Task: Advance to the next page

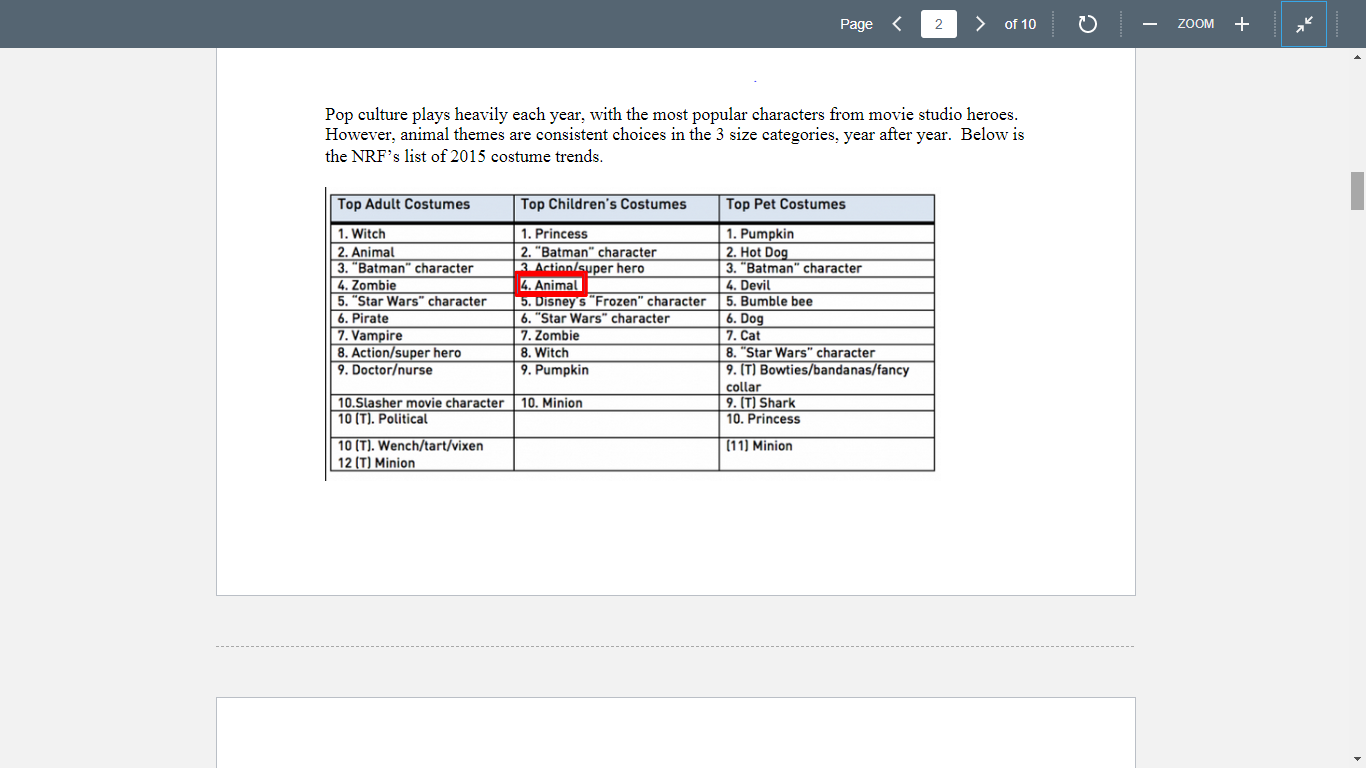Action: (x=980, y=23)
